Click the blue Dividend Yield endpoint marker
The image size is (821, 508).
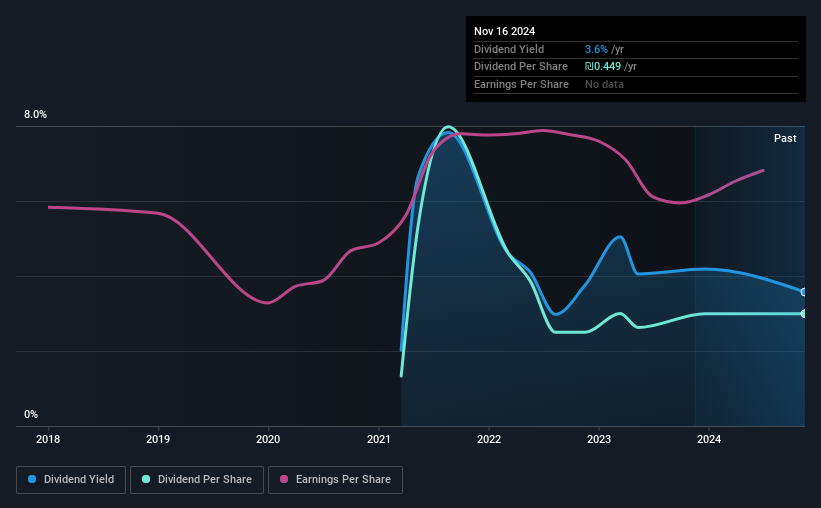(x=804, y=292)
